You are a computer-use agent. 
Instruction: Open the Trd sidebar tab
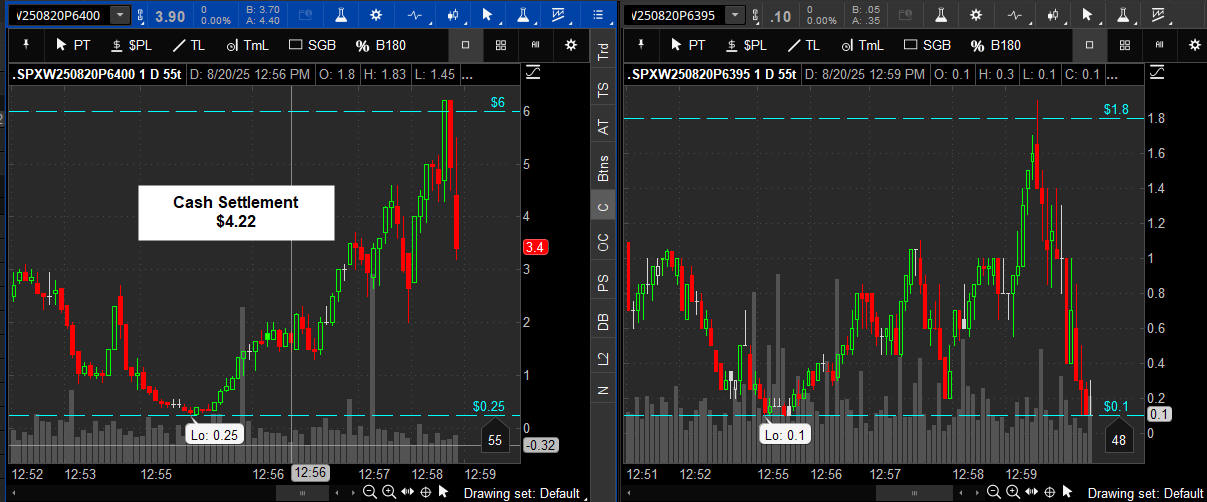point(602,53)
